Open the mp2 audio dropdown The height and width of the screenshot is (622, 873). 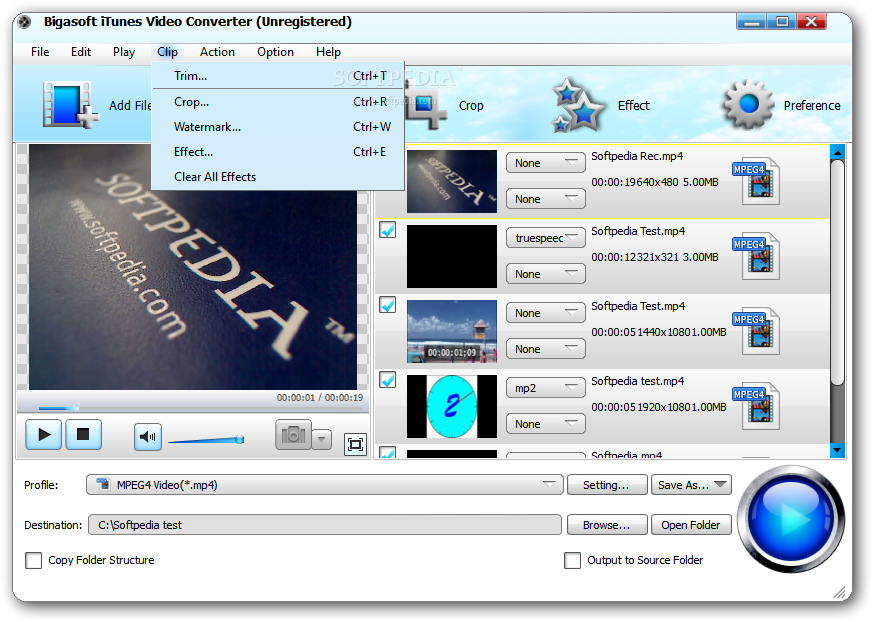(x=546, y=388)
